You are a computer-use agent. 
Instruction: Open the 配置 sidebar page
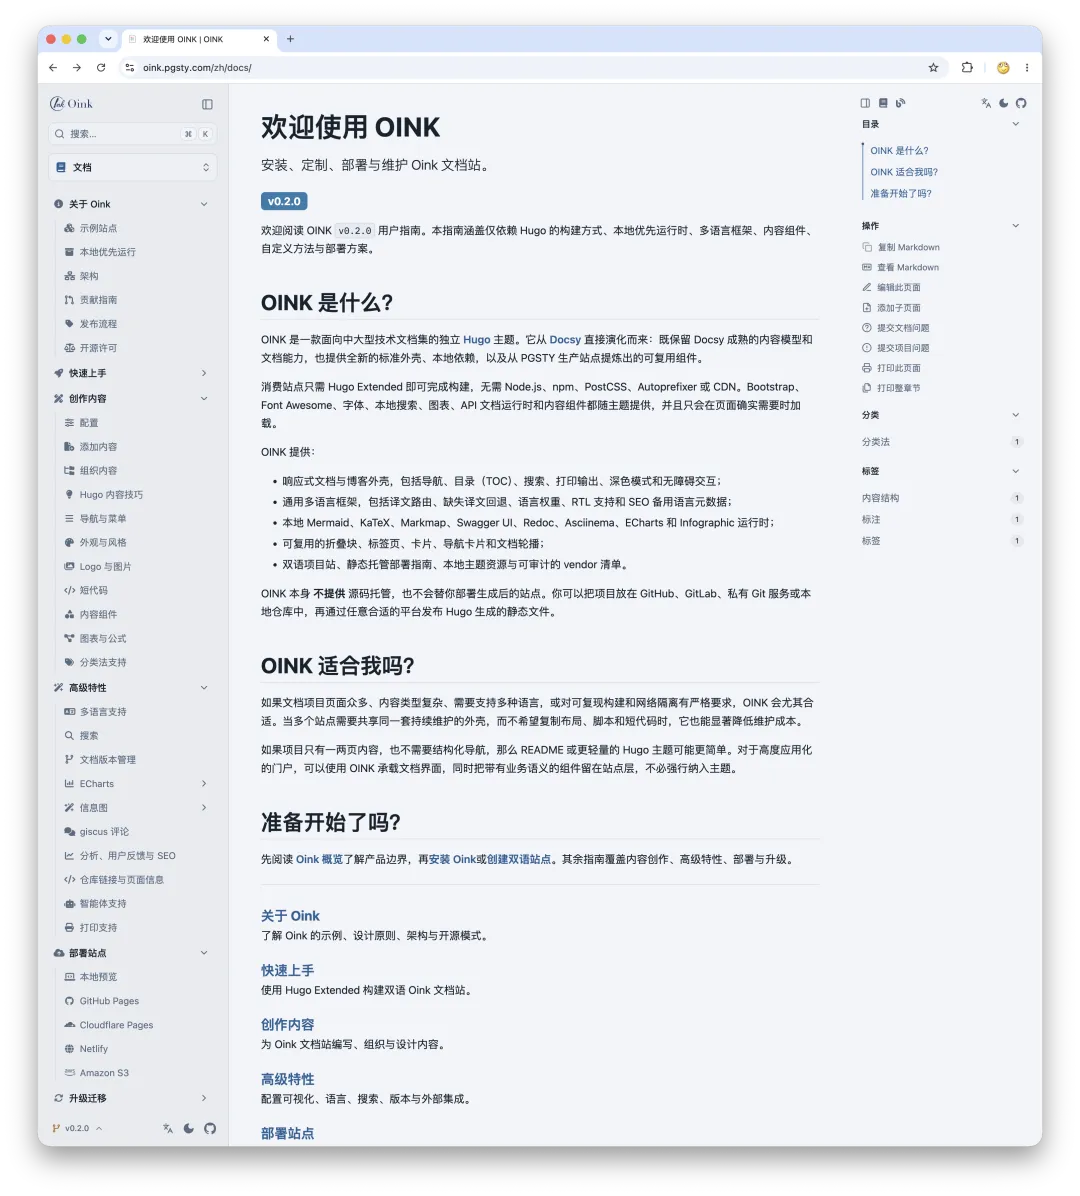89,423
